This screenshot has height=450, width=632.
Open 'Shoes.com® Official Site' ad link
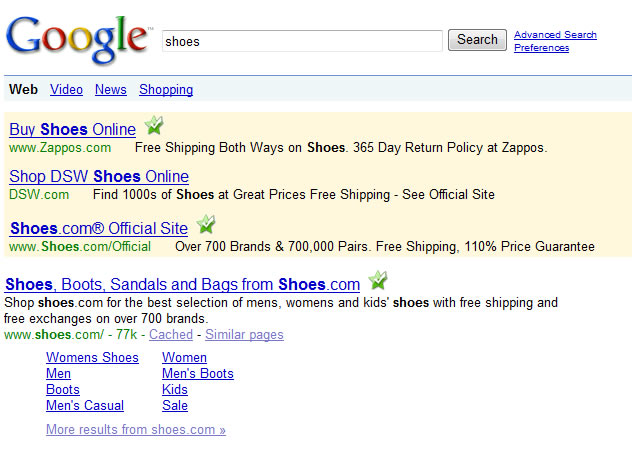click(99, 229)
